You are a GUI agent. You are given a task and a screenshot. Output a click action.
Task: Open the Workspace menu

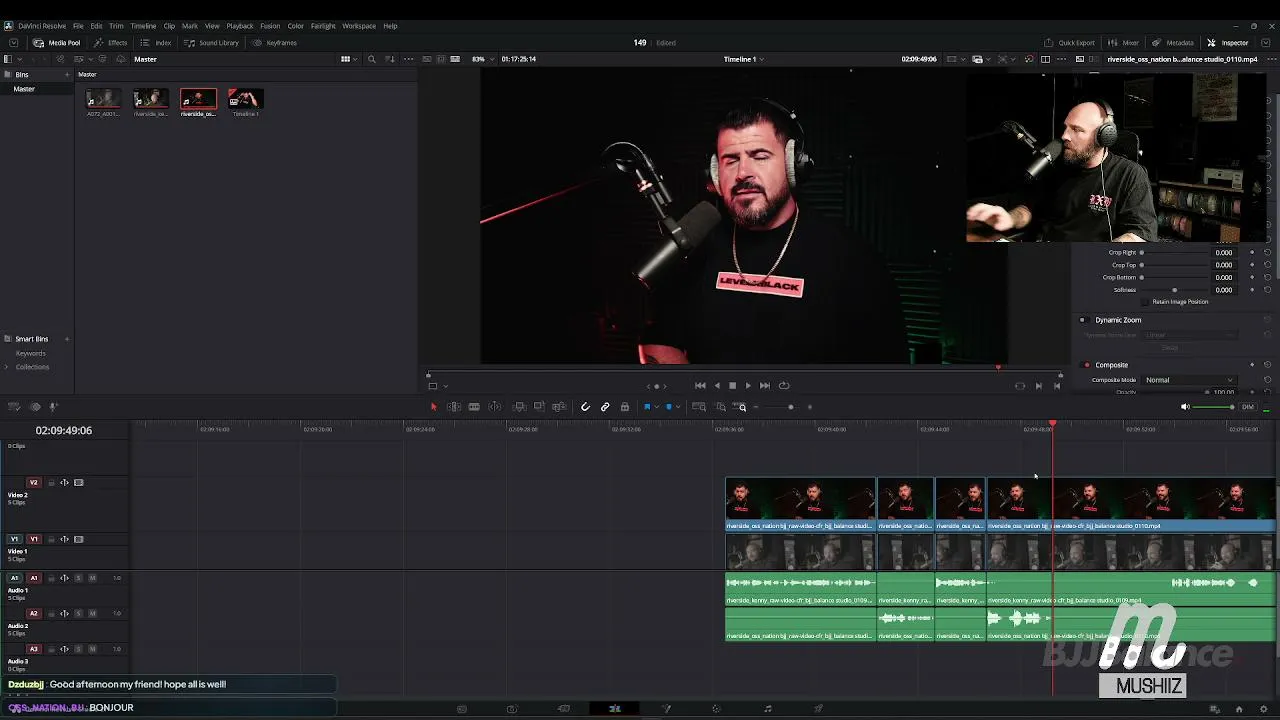359,26
